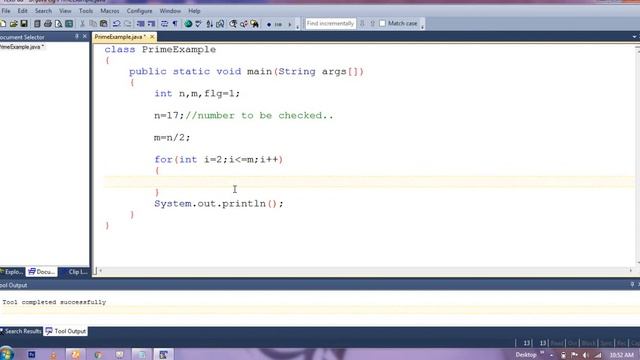Click the 'm=n/2;' code line
Image resolution: width=640 pixels, height=360 pixels.
click(172, 138)
